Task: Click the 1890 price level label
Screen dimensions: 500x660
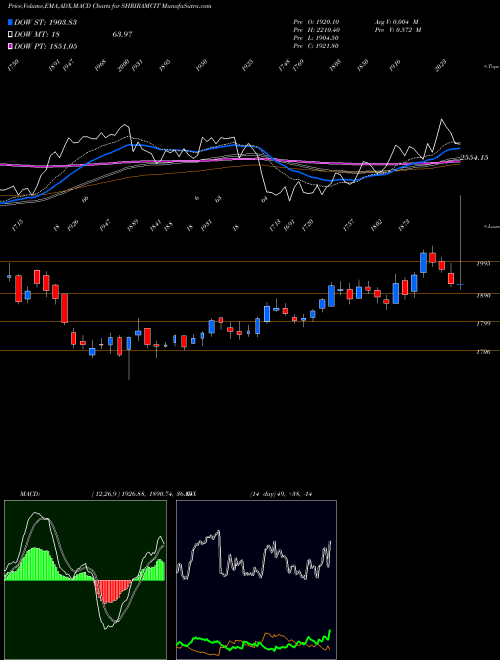Action: point(483,296)
